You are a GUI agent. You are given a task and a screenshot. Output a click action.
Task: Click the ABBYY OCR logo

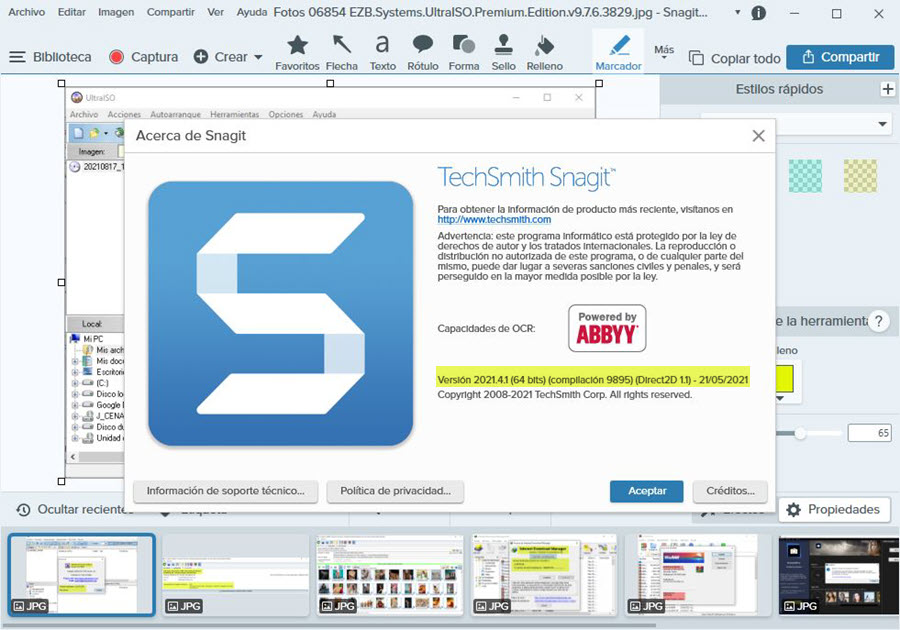[x=607, y=328]
